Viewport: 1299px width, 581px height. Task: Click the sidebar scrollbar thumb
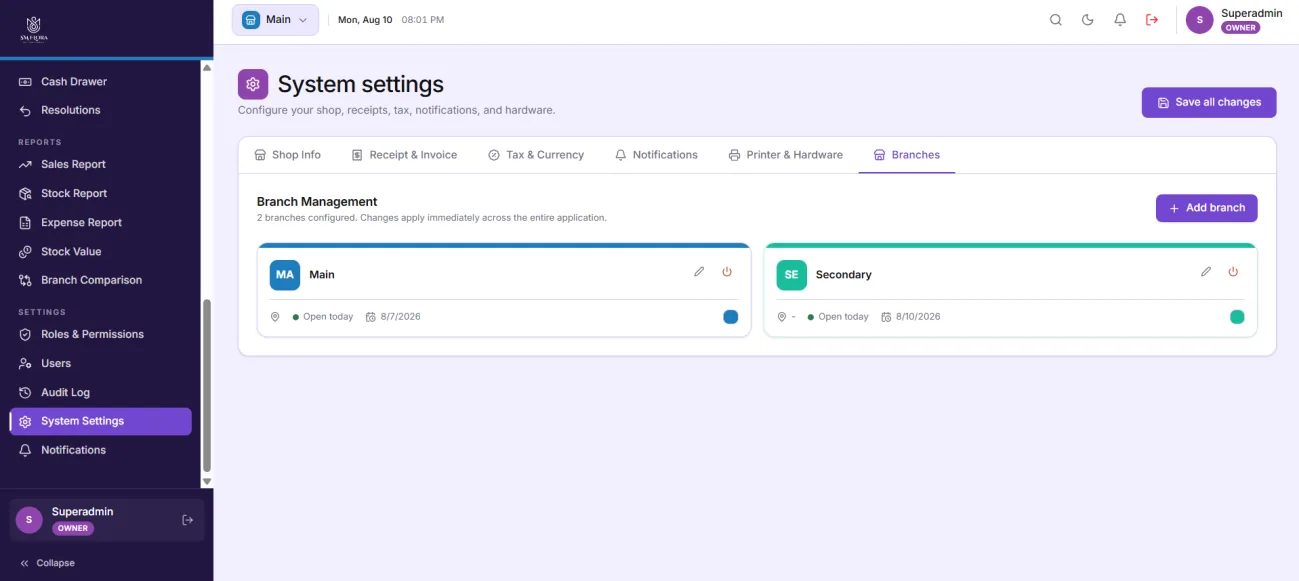(207, 385)
